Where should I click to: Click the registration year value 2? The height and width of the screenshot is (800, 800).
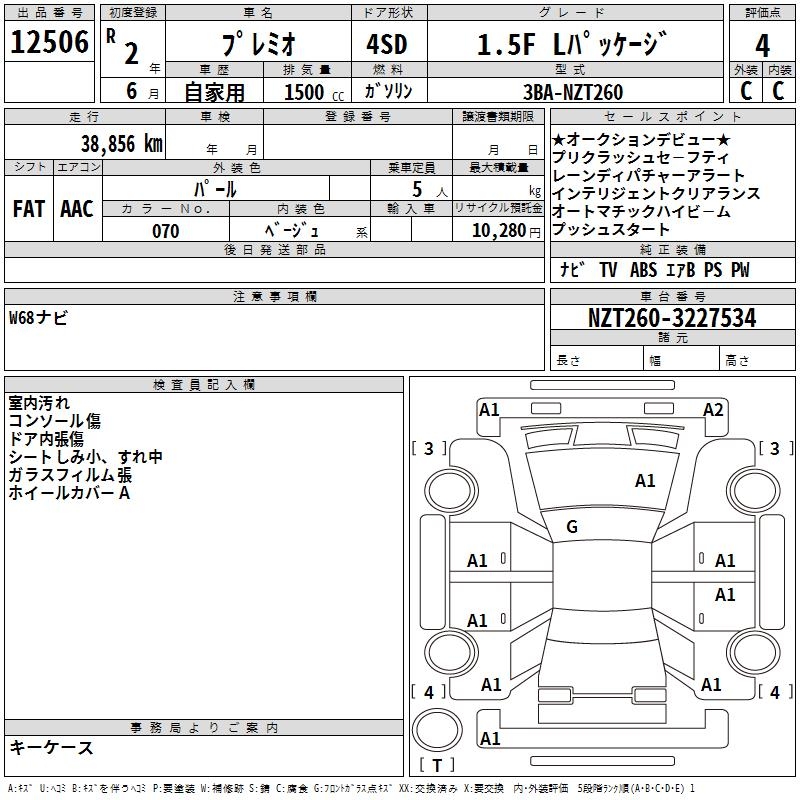point(132,54)
